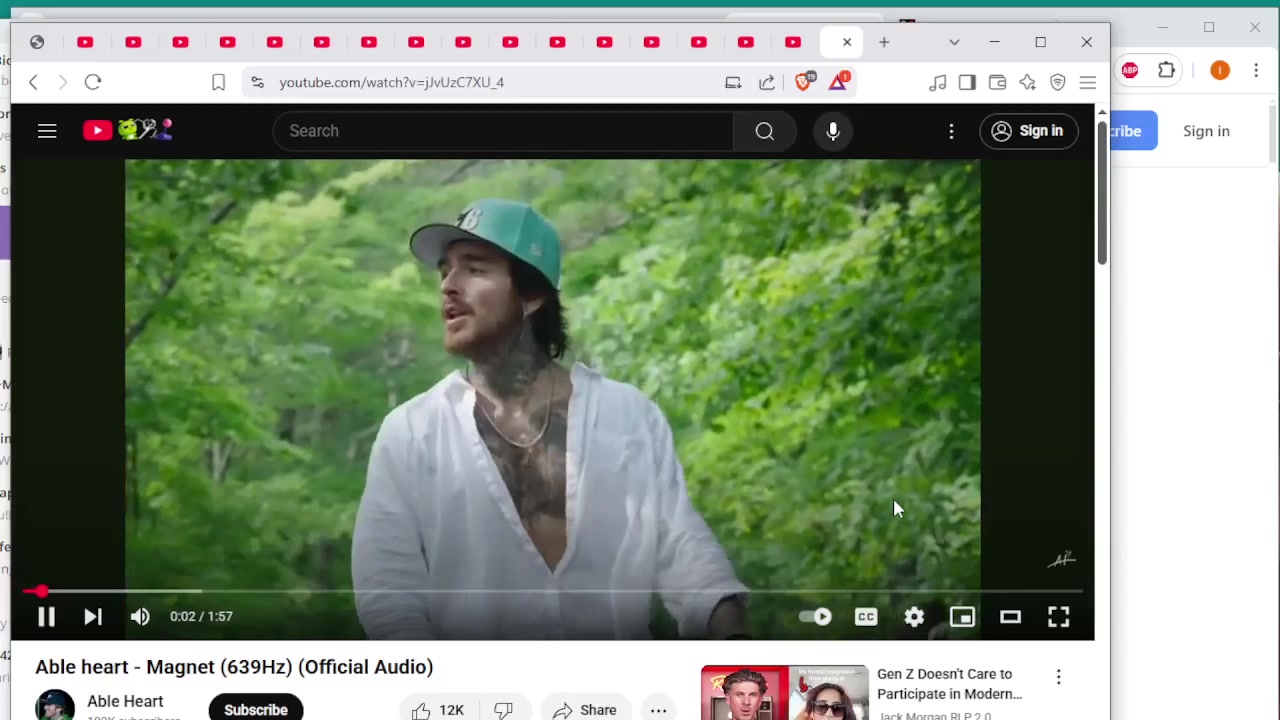This screenshot has width=1280, height=720.
Task: Subscribe to Able Heart channel
Action: point(256,709)
